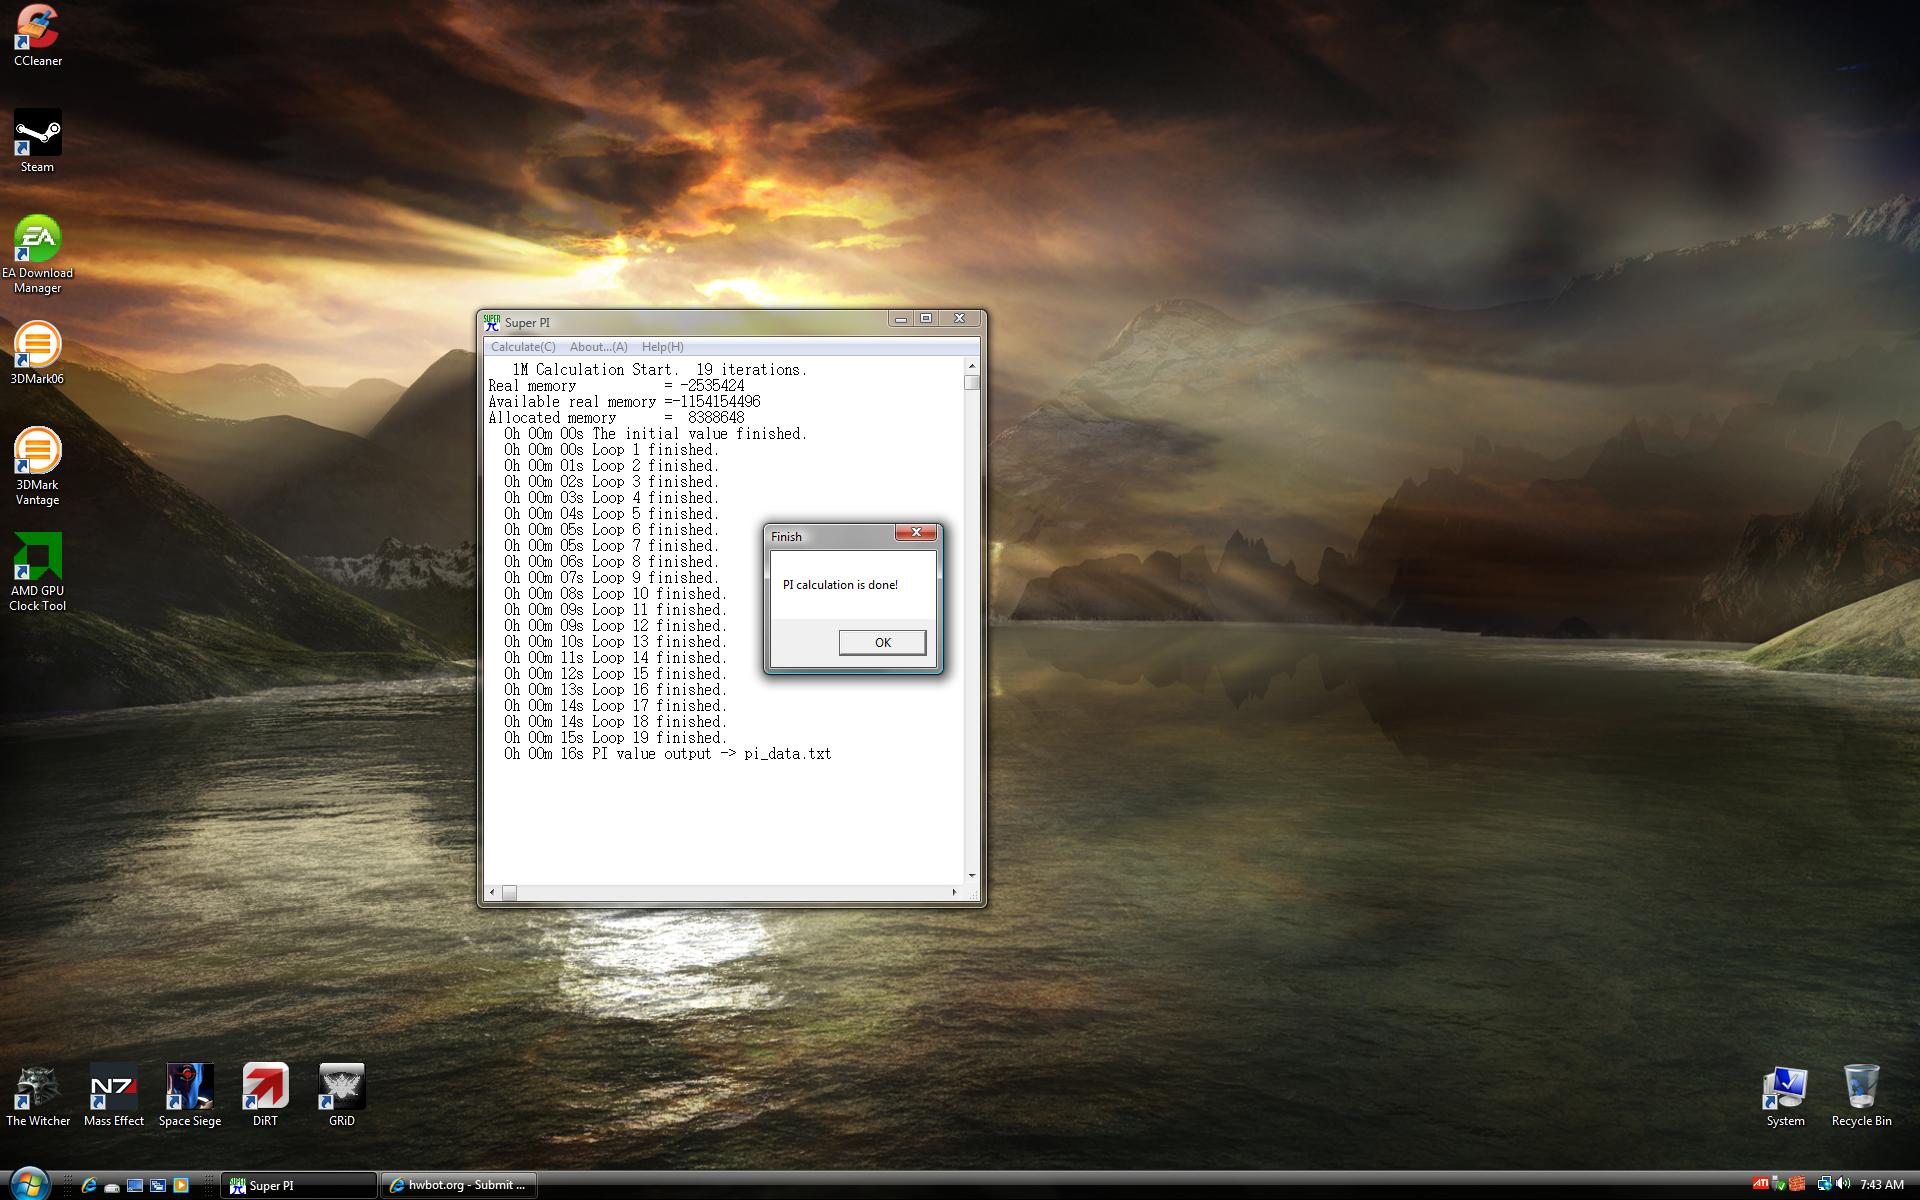Click OK in the Finish dialog
This screenshot has height=1200, width=1920.
(x=882, y=642)
